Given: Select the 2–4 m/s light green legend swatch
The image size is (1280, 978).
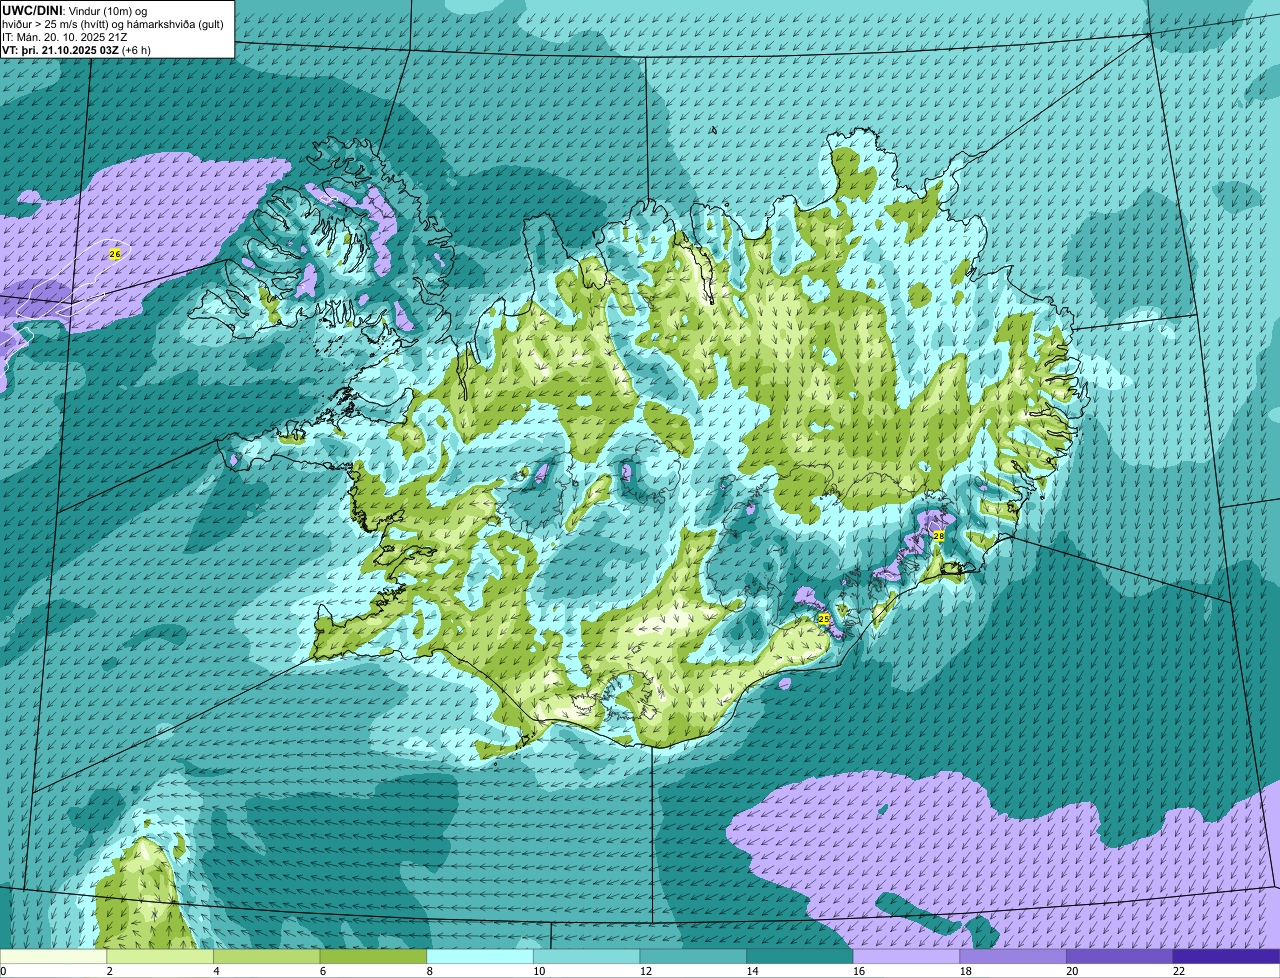Looking at the screenshot, I should pyautogui.click(x=160, y=957).
